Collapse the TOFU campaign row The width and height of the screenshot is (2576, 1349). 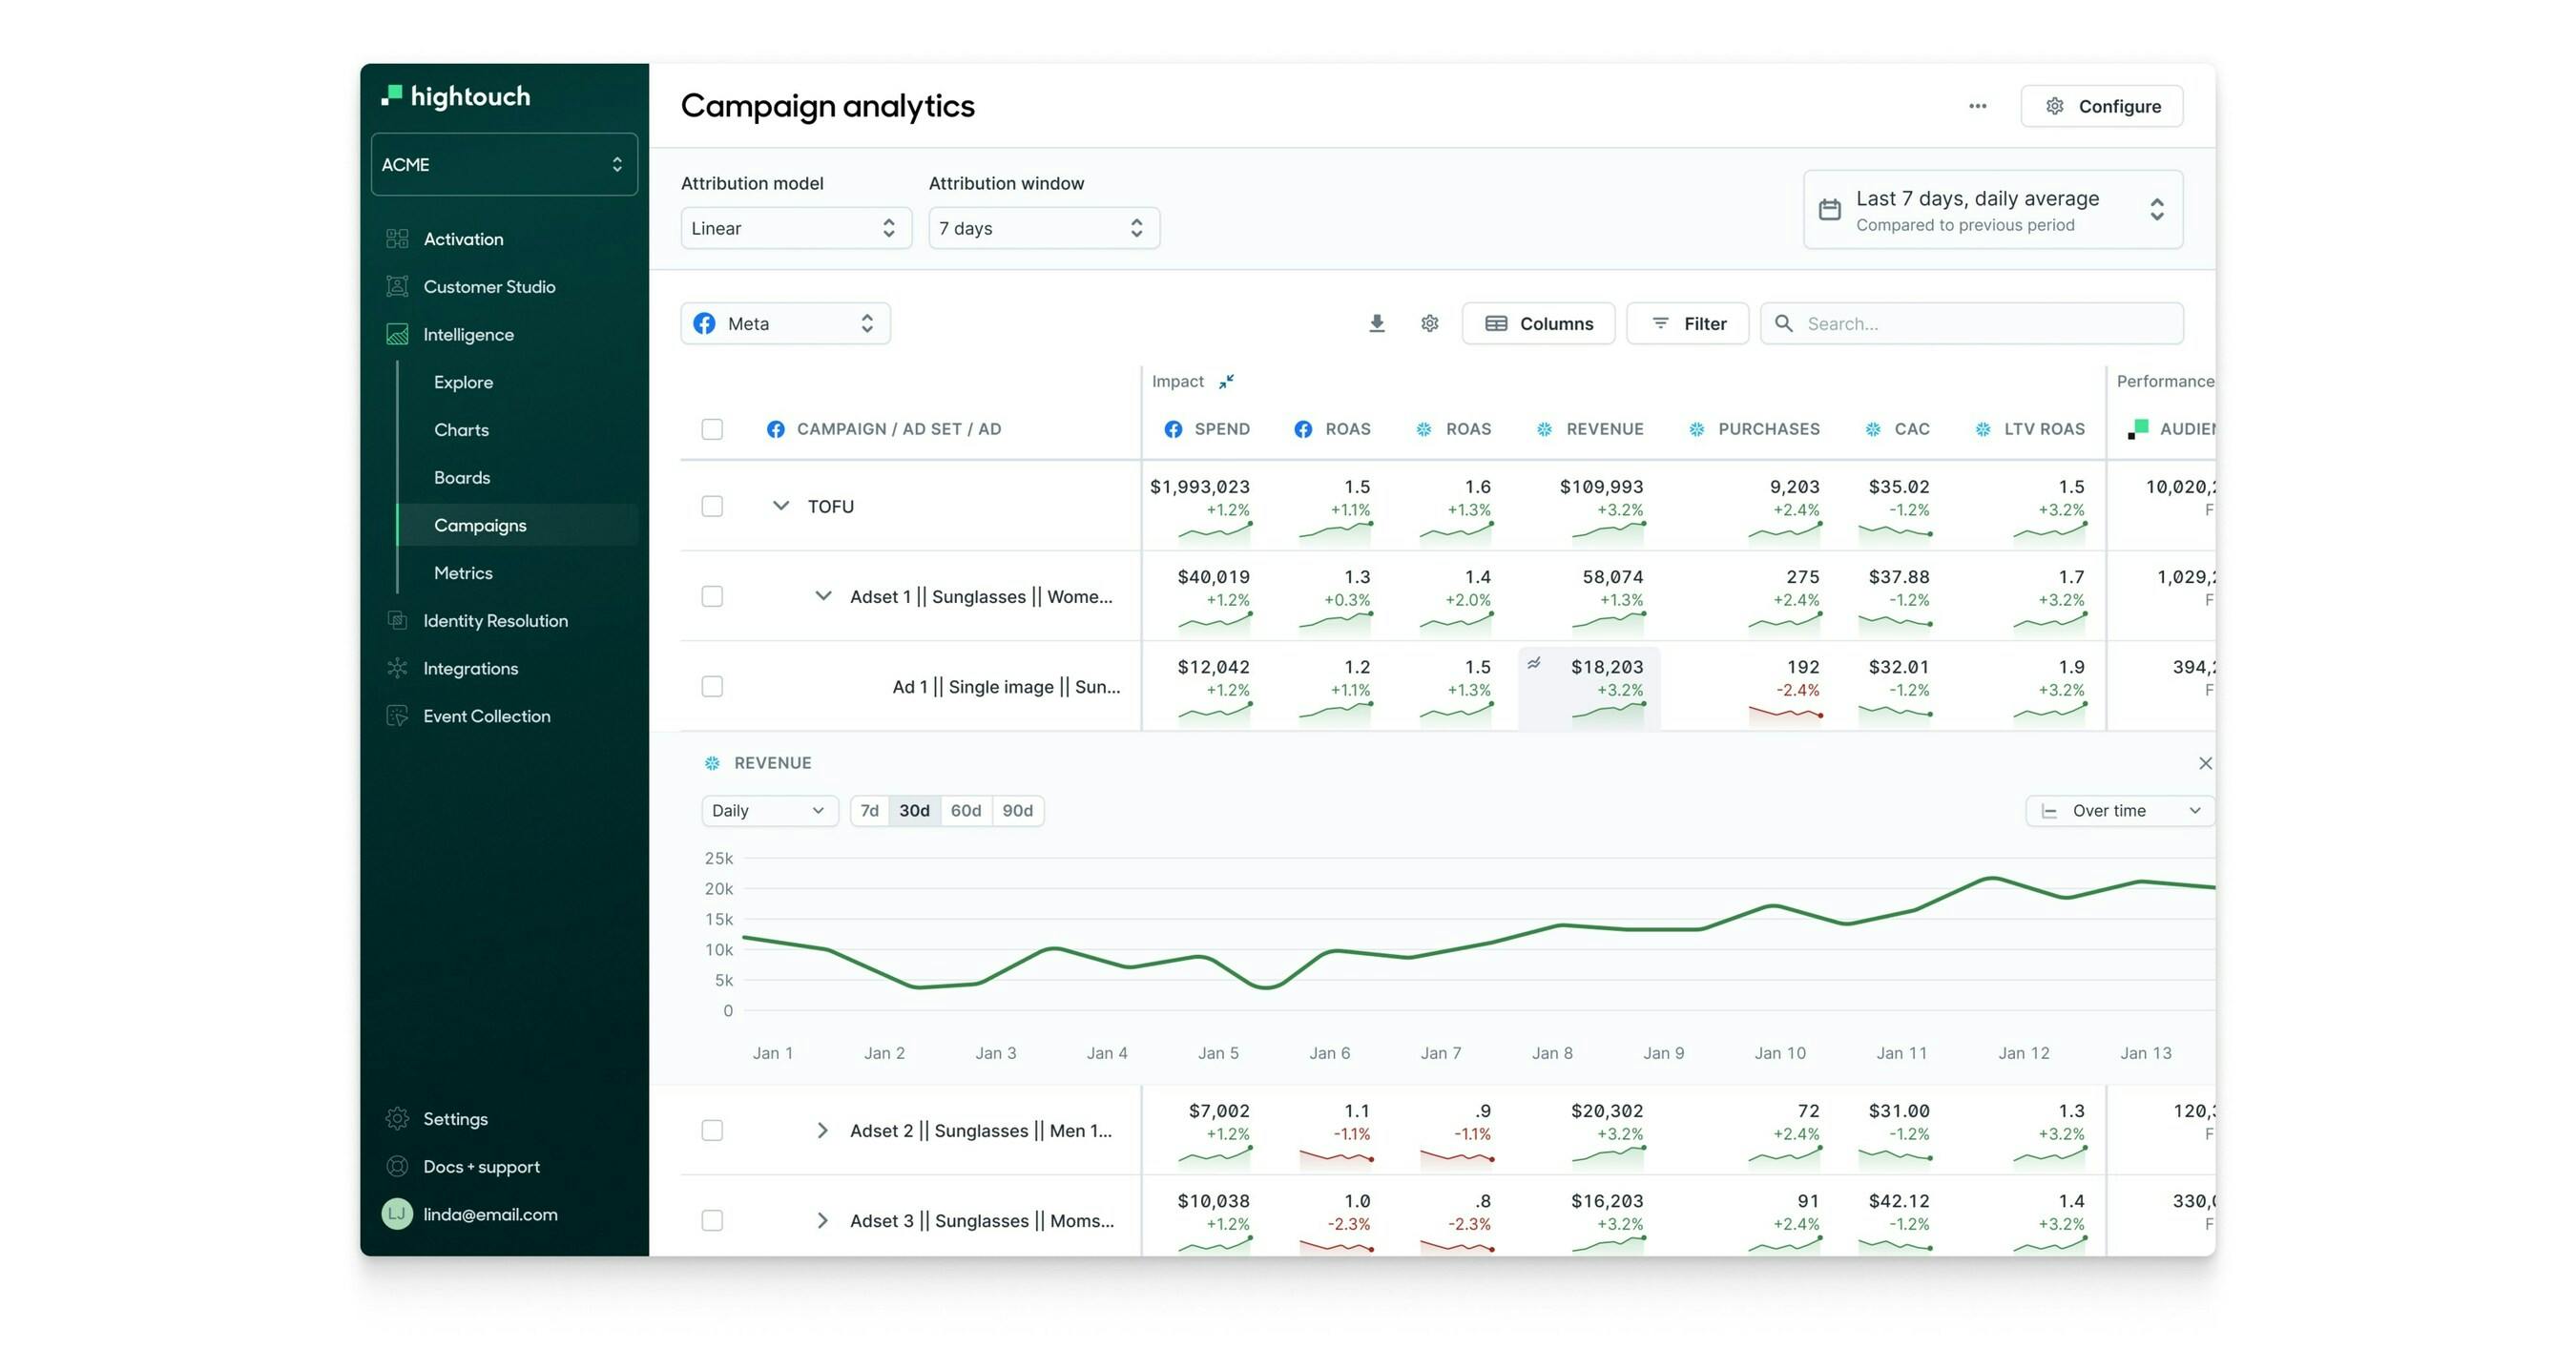781,506
